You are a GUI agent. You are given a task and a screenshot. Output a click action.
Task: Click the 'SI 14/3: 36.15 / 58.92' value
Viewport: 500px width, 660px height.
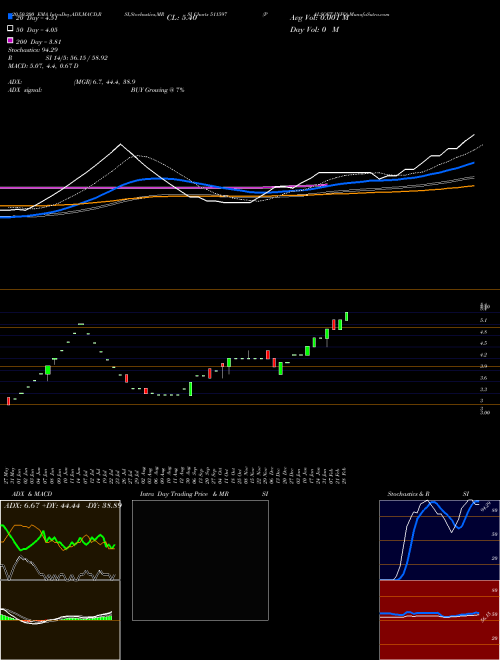click(77, 58)
